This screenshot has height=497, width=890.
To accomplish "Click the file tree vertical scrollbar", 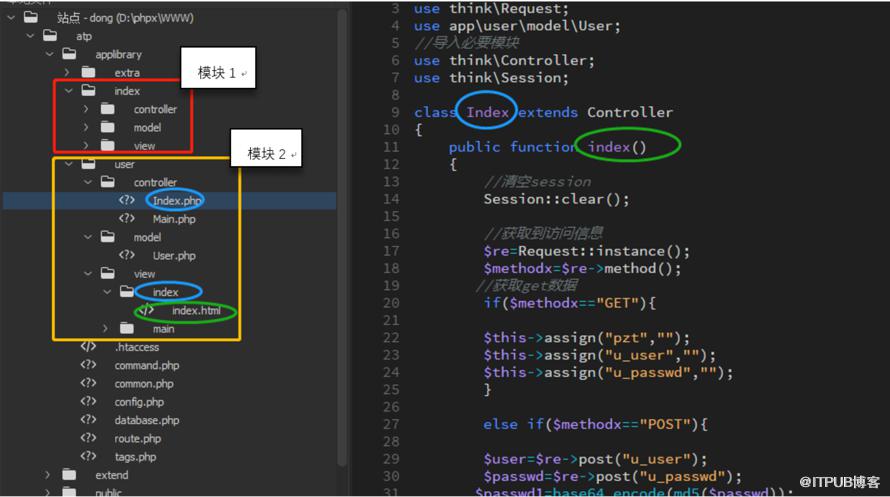I will (342, 238).
